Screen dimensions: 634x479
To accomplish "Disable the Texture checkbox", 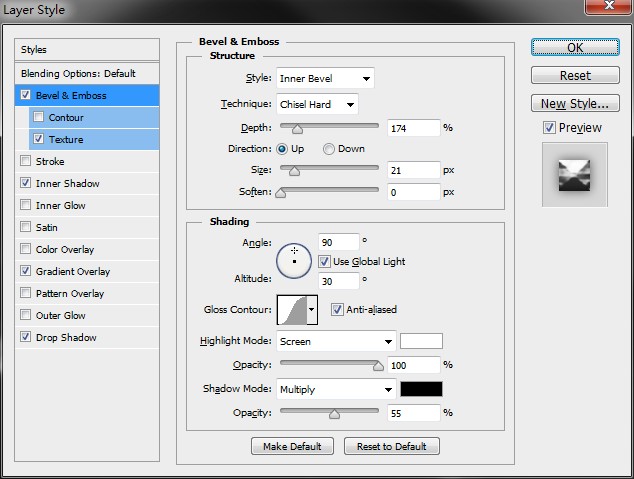I will click(38, 139).
